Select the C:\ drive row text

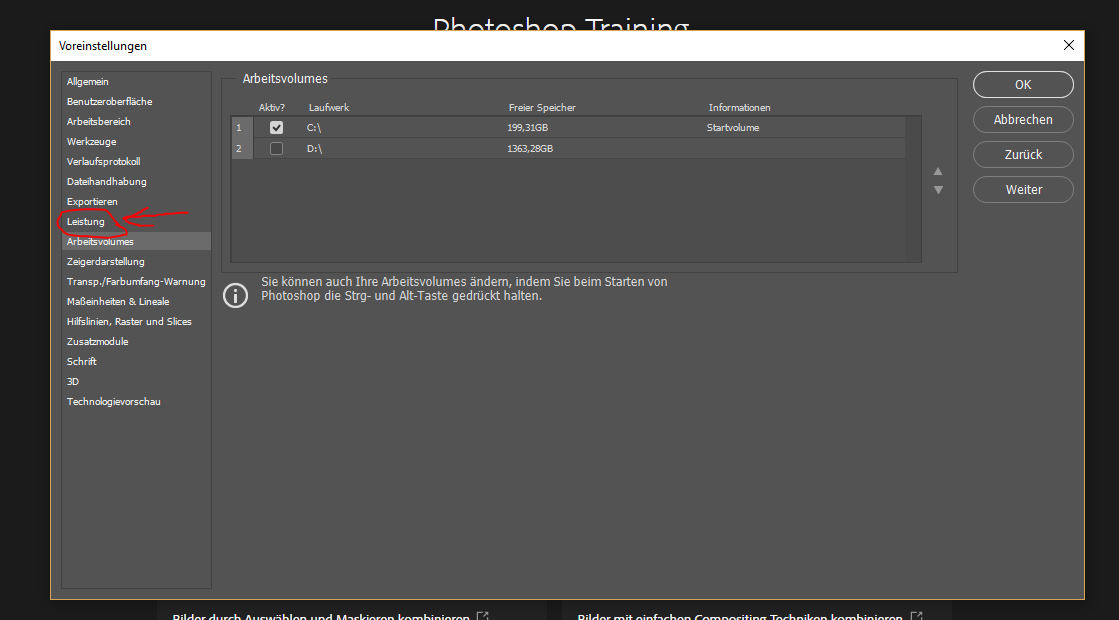tap(314, 128)
